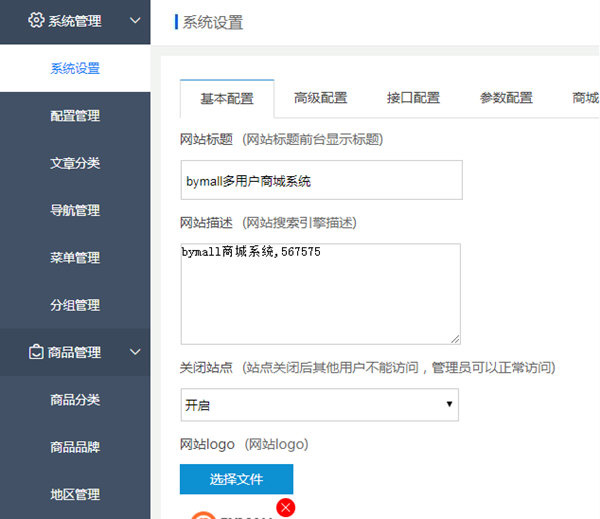This screenshot has height=519, width=600.
Task: Navigate to 导航管理 in sidebar
Action: pyautogui.click(x=75, y=211)
